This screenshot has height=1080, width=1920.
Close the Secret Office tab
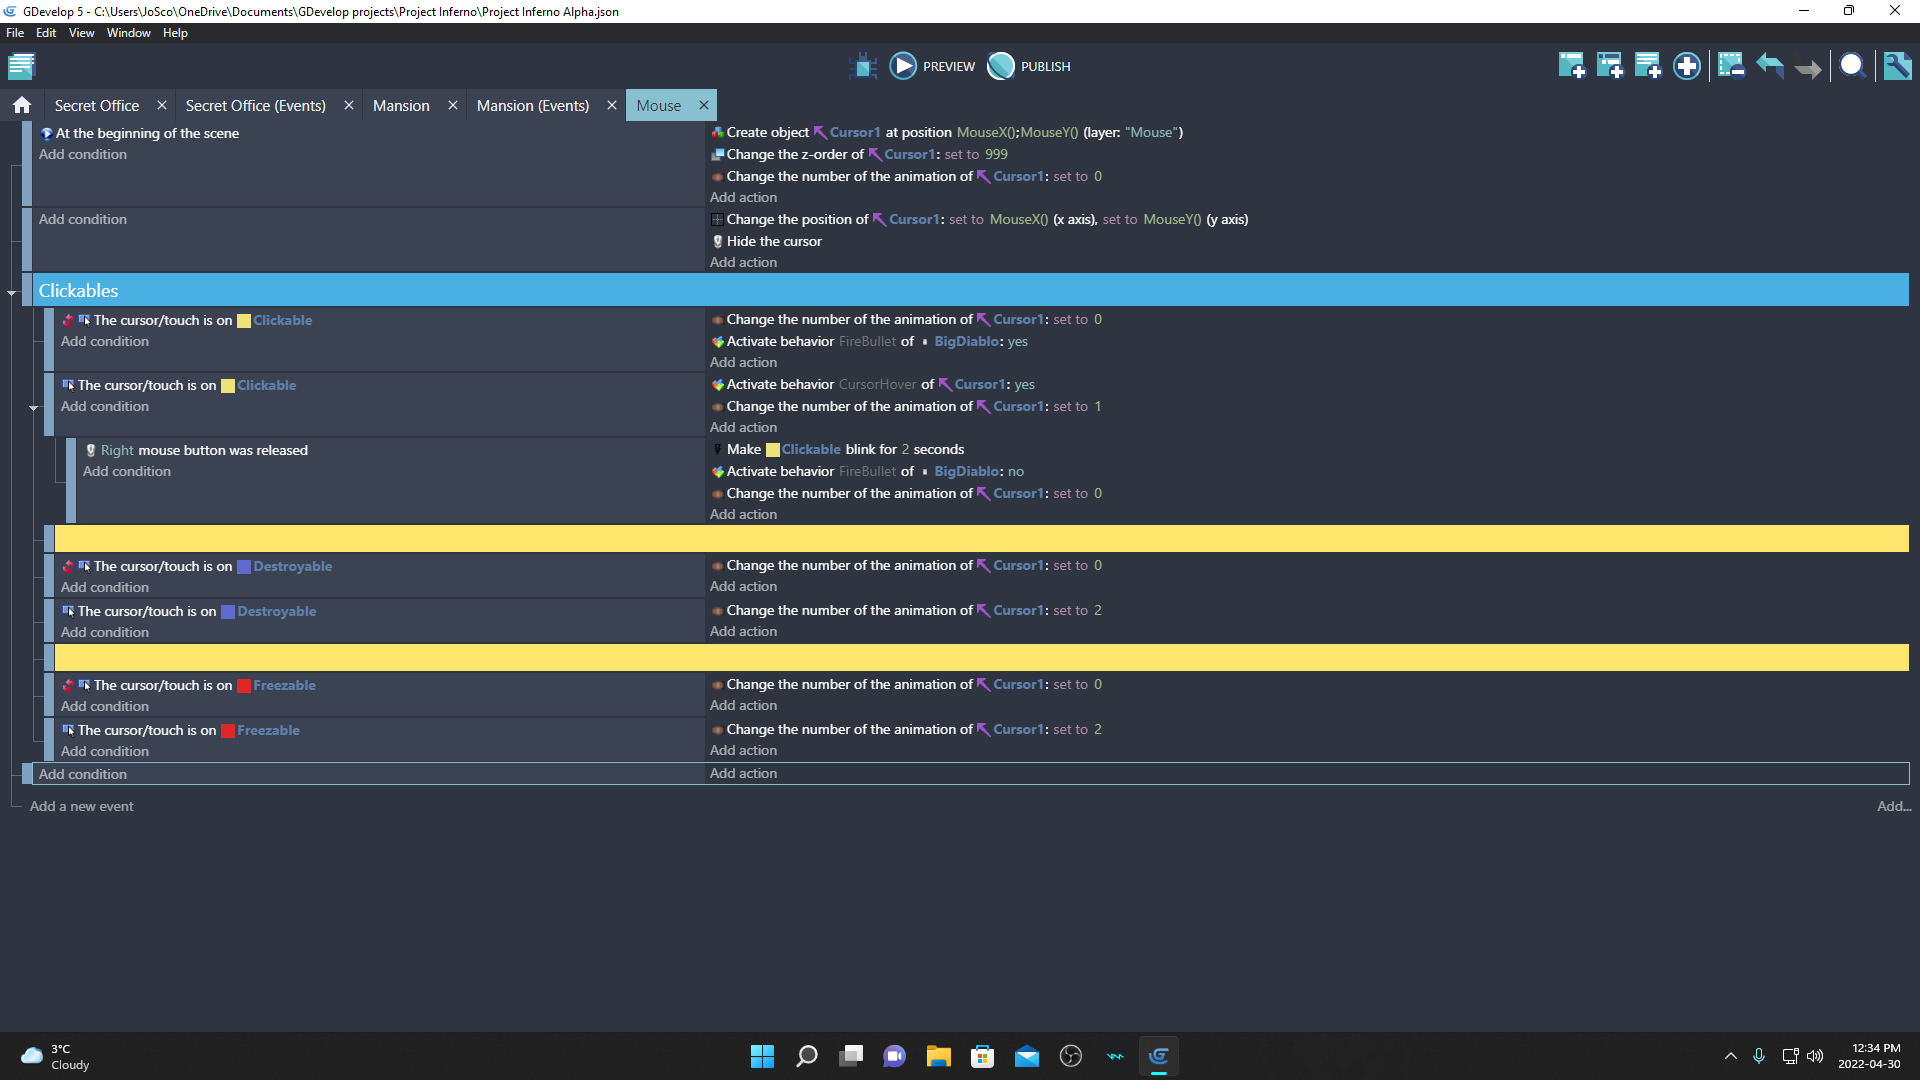pos(161,105)
